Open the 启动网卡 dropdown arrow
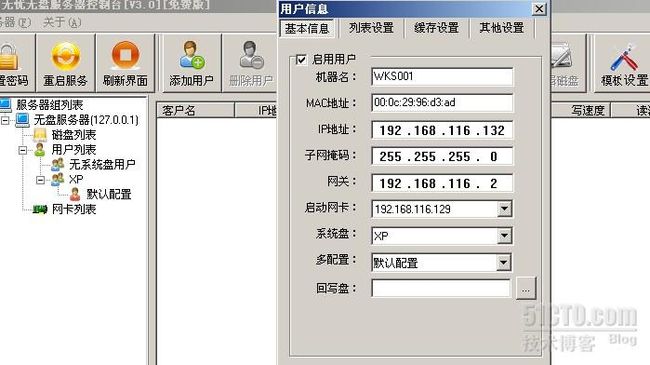650x365 pixels. pyautogui.click(x=504, y=209)
